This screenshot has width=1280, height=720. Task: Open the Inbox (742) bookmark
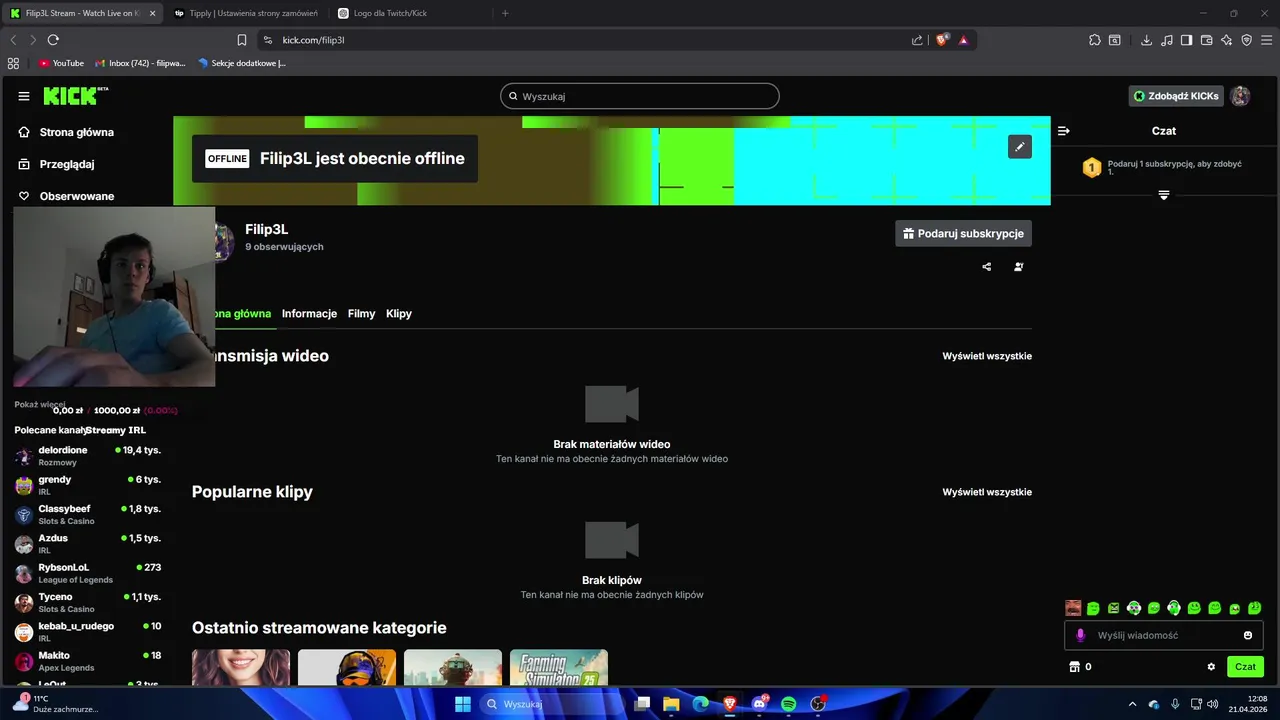point(140,63)
